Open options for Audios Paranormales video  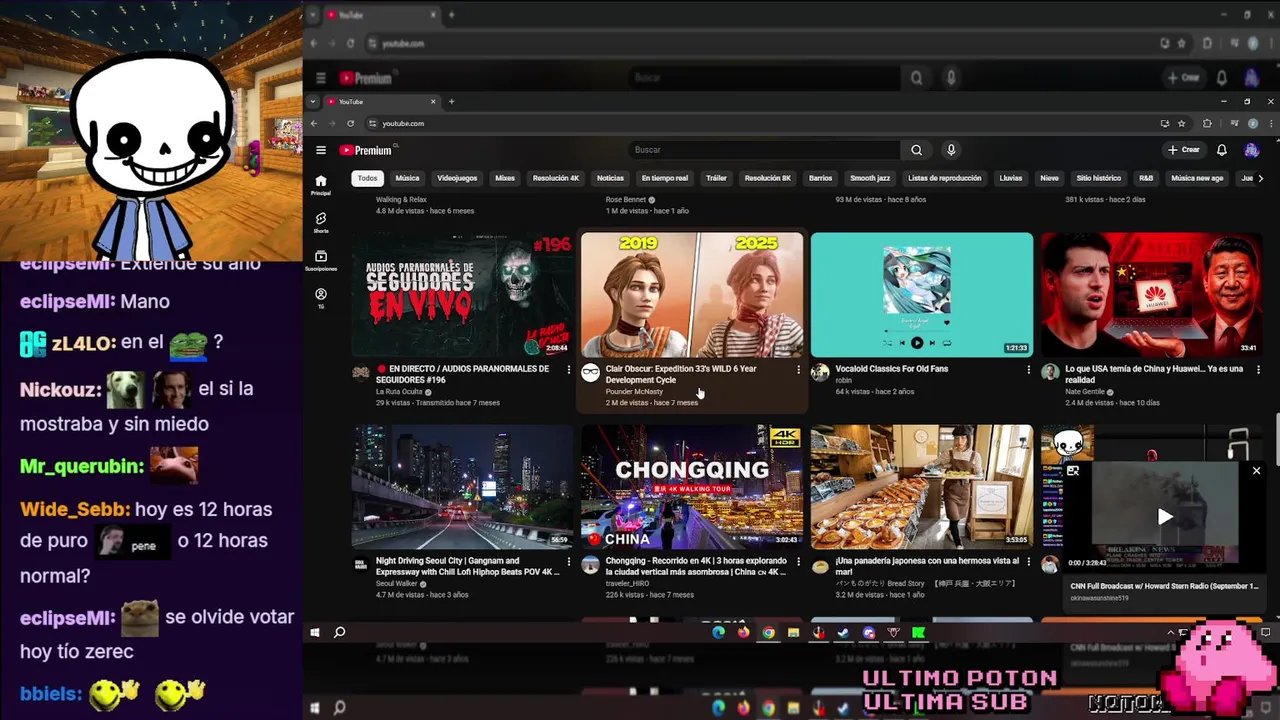point(569,369)
